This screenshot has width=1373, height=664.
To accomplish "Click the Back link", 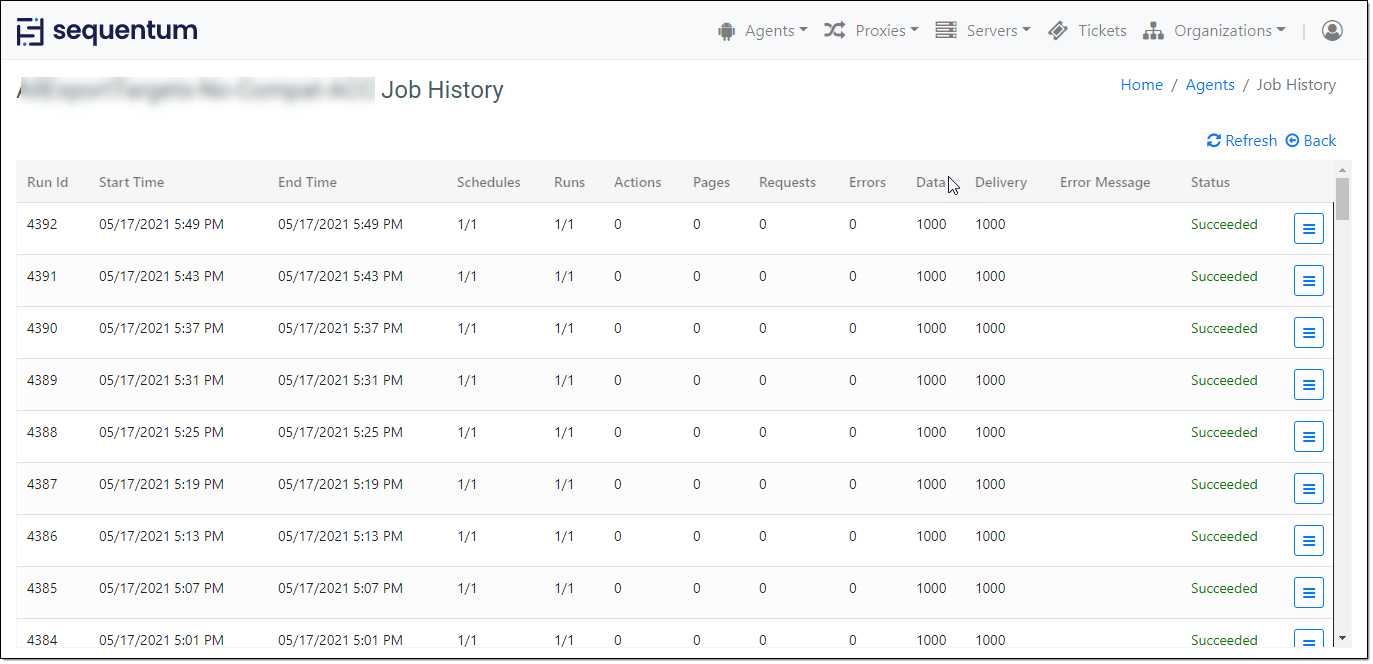I will [1311, 141].
